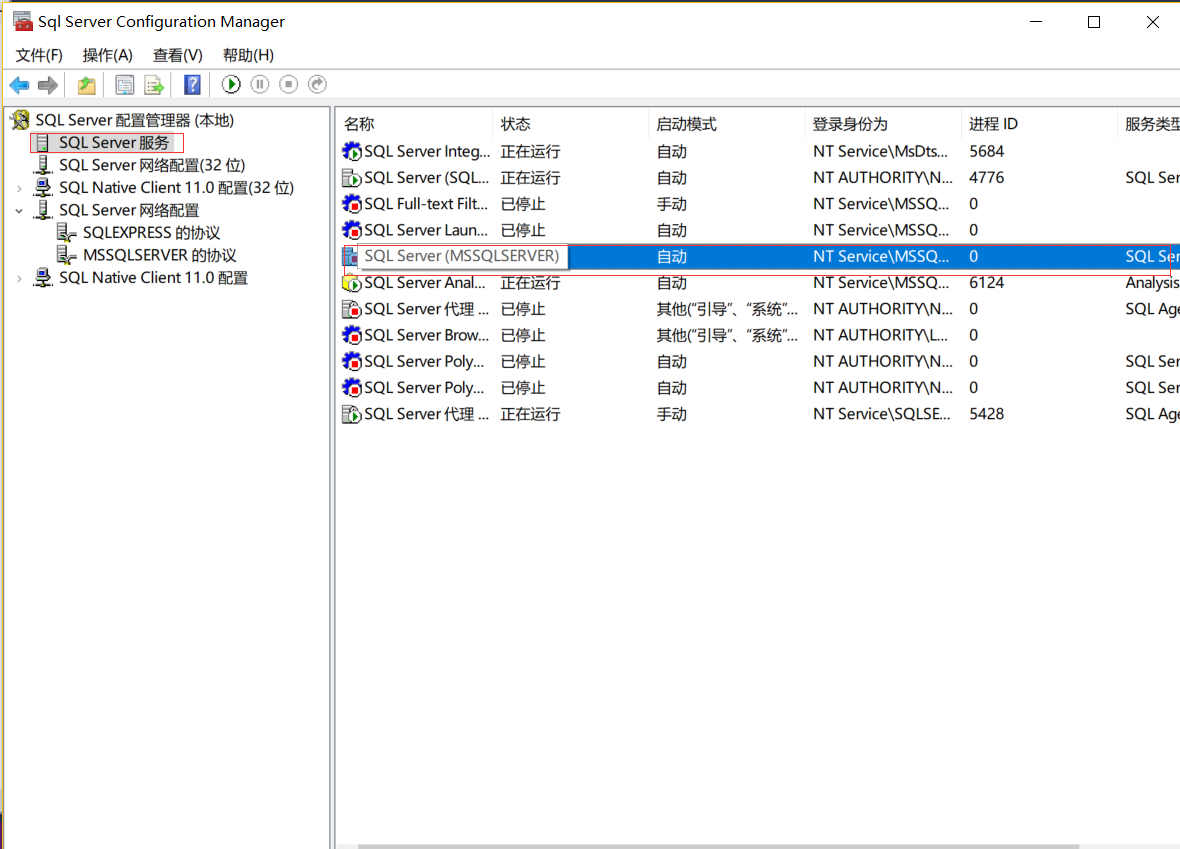The height and width of the screenshot is (849, 1180).
Task: Open the 操作(A) menu
Action: tap(107, 55)
